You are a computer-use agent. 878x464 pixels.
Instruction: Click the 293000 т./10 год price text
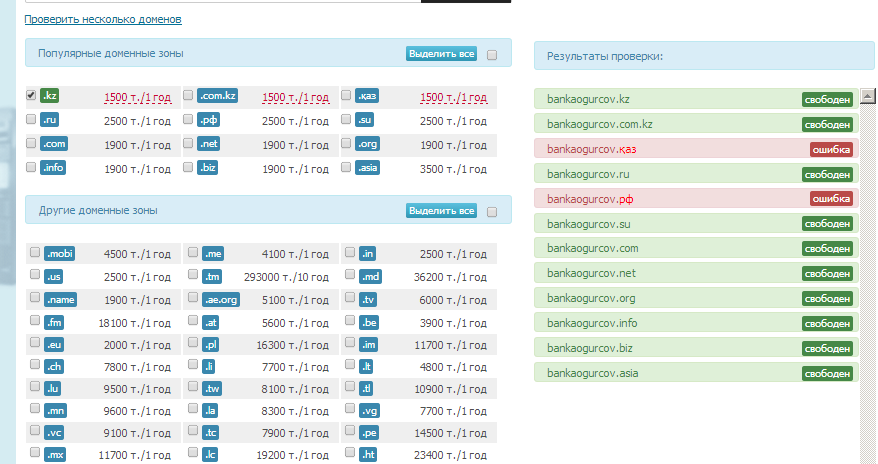(x=286, y=277)
